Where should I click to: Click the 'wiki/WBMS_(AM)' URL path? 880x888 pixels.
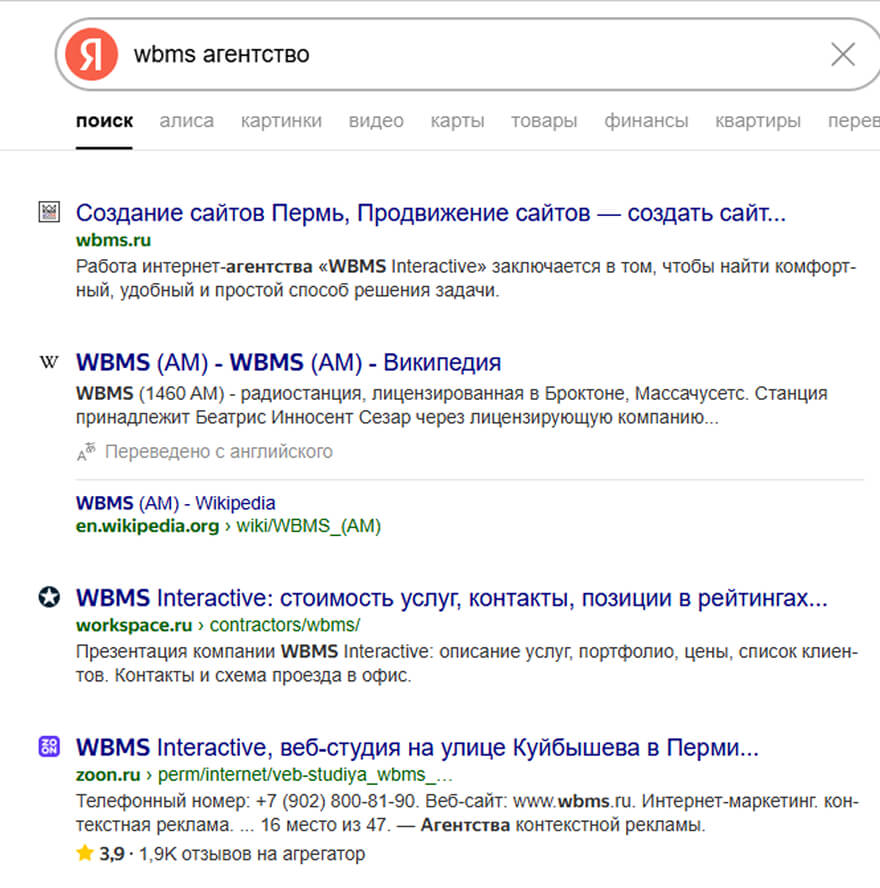(x=309, y=526)
